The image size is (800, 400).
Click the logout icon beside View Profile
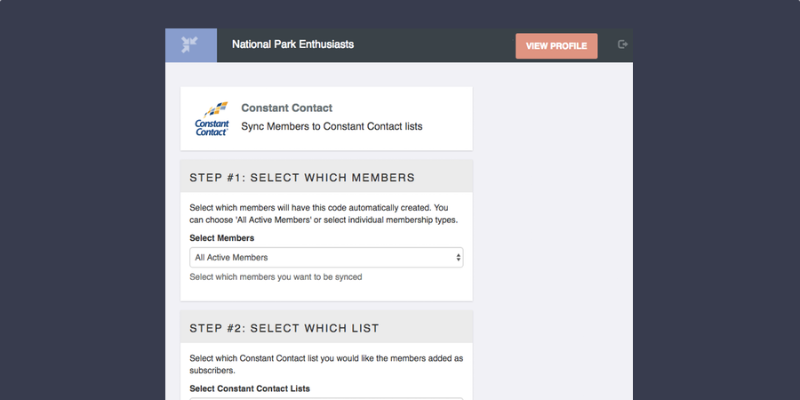coord(622,44)
